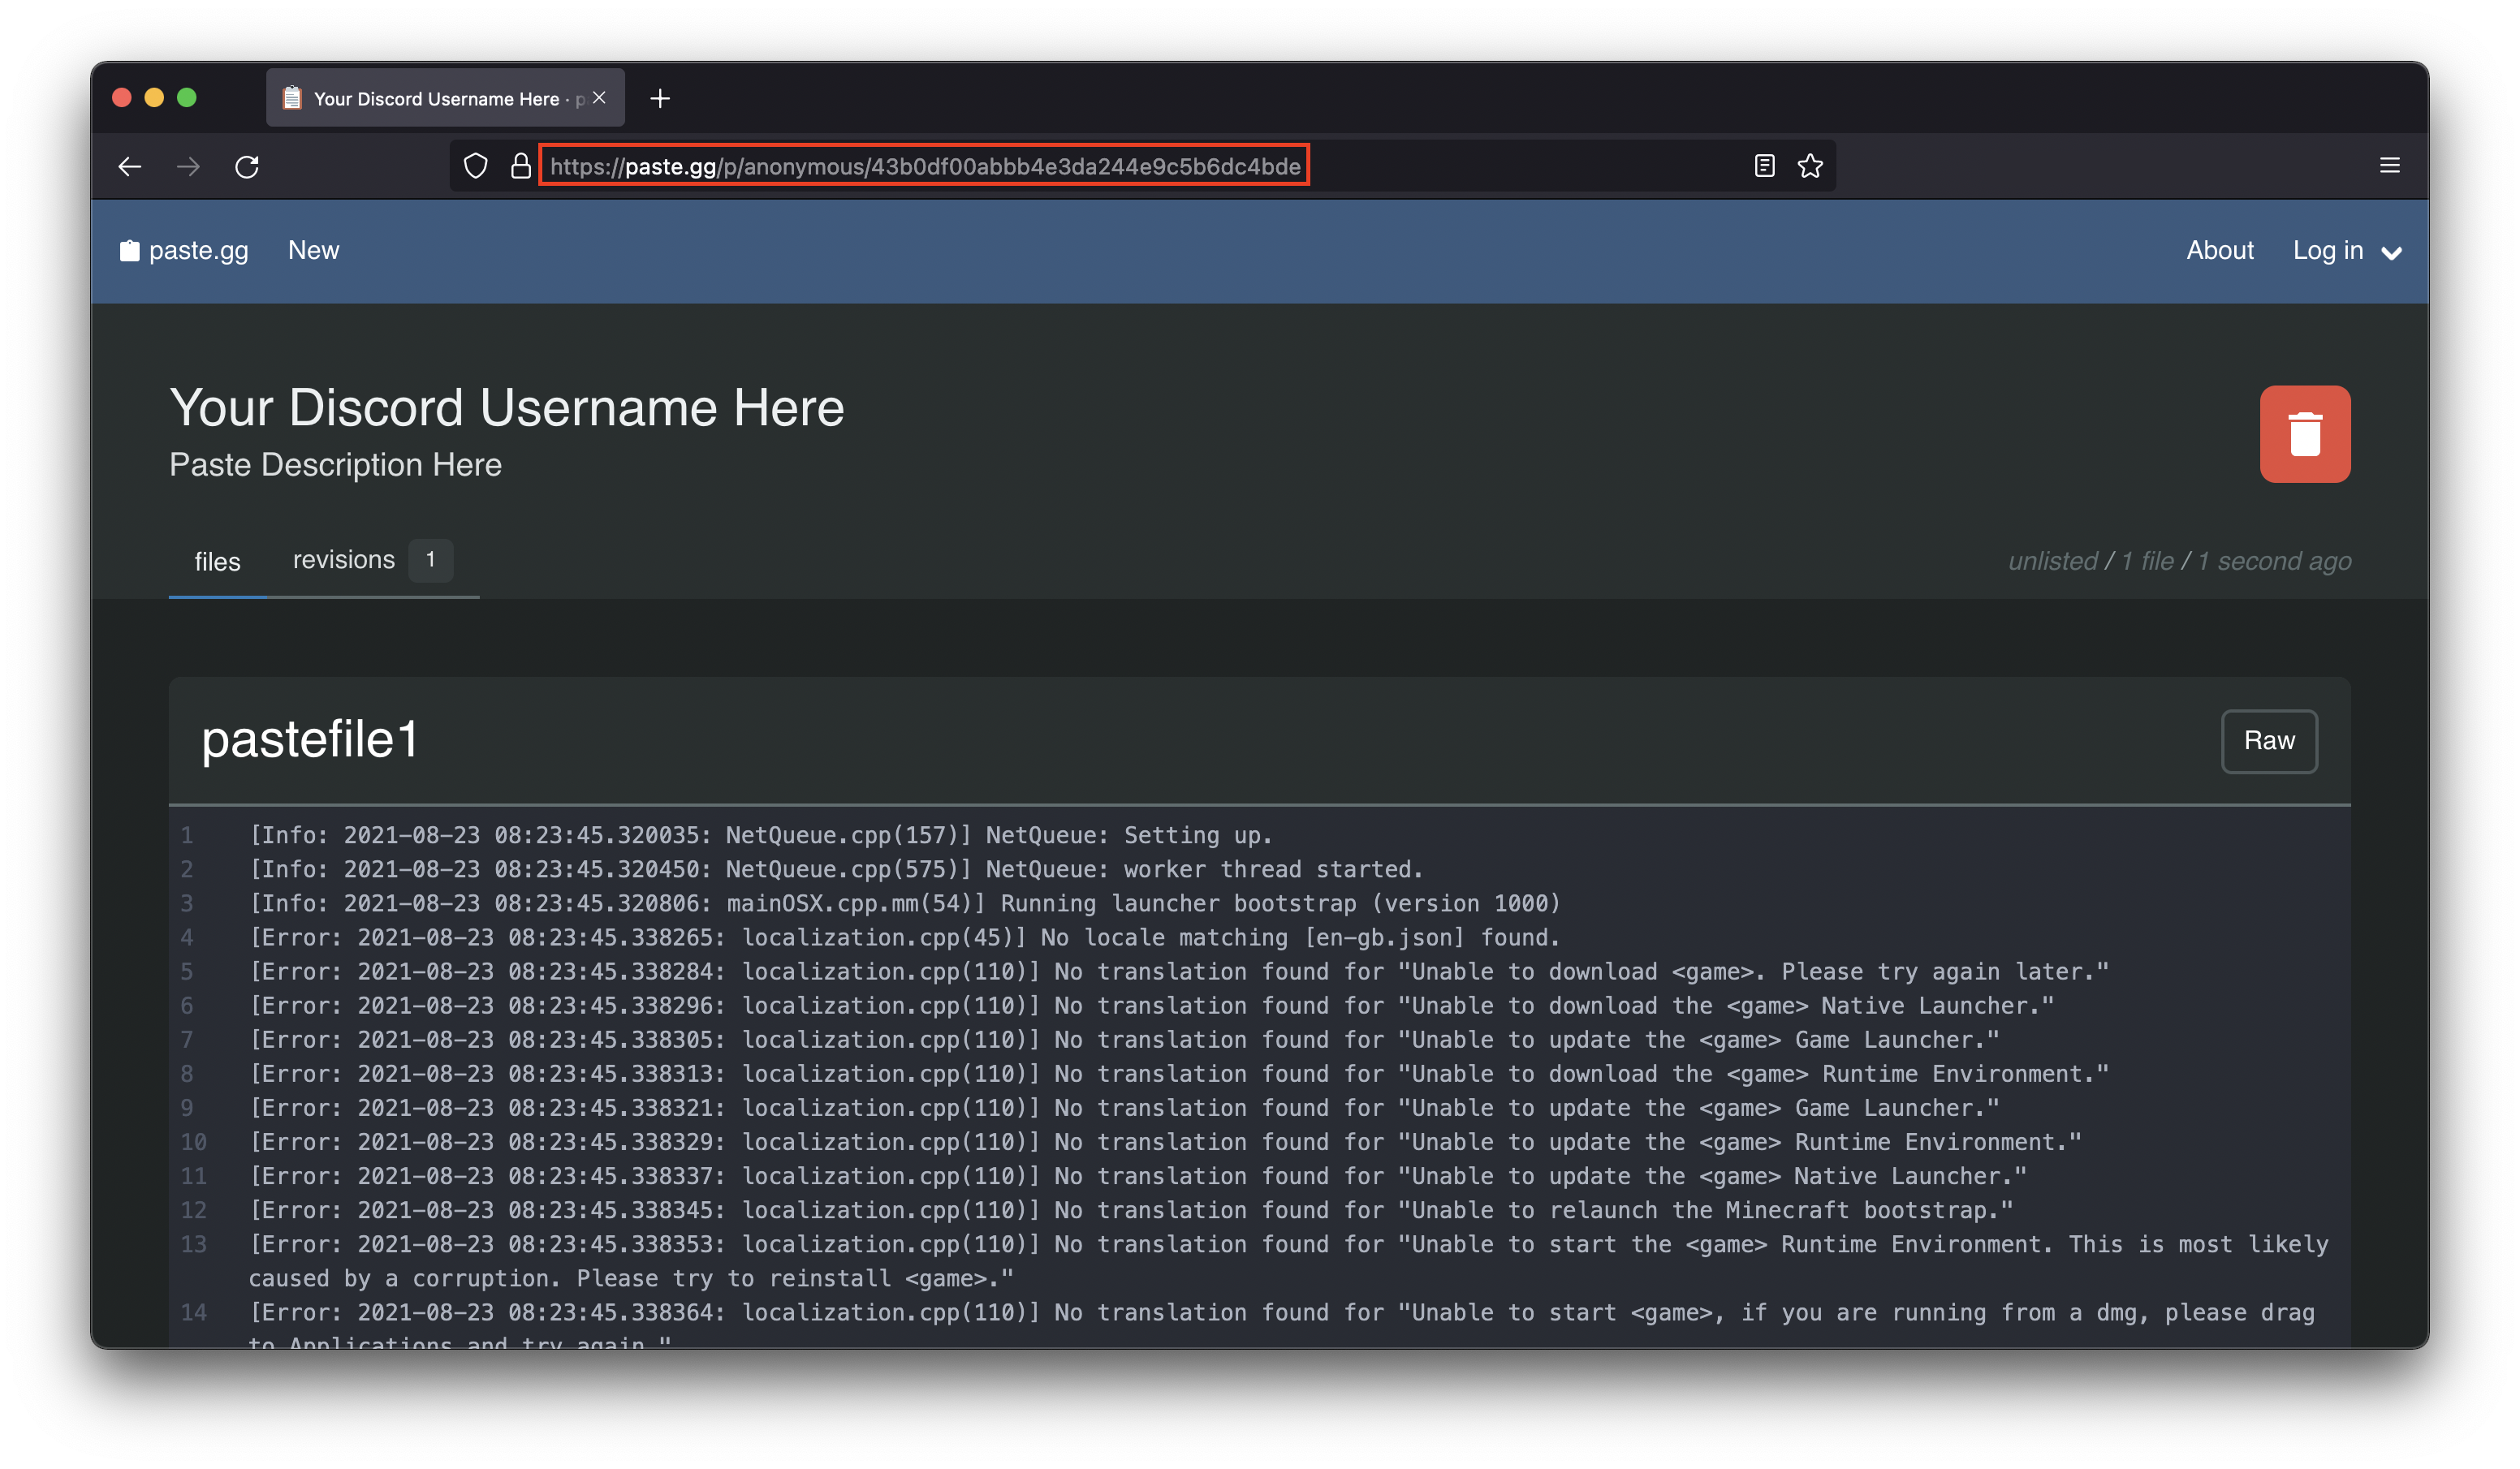The image size is (2520, 1469).
Task: Click the browser back arrow icon
Action: point(129,166)
